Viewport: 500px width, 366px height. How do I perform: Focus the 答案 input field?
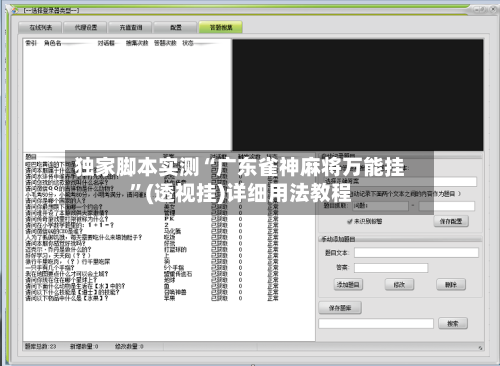pos(391,268)
